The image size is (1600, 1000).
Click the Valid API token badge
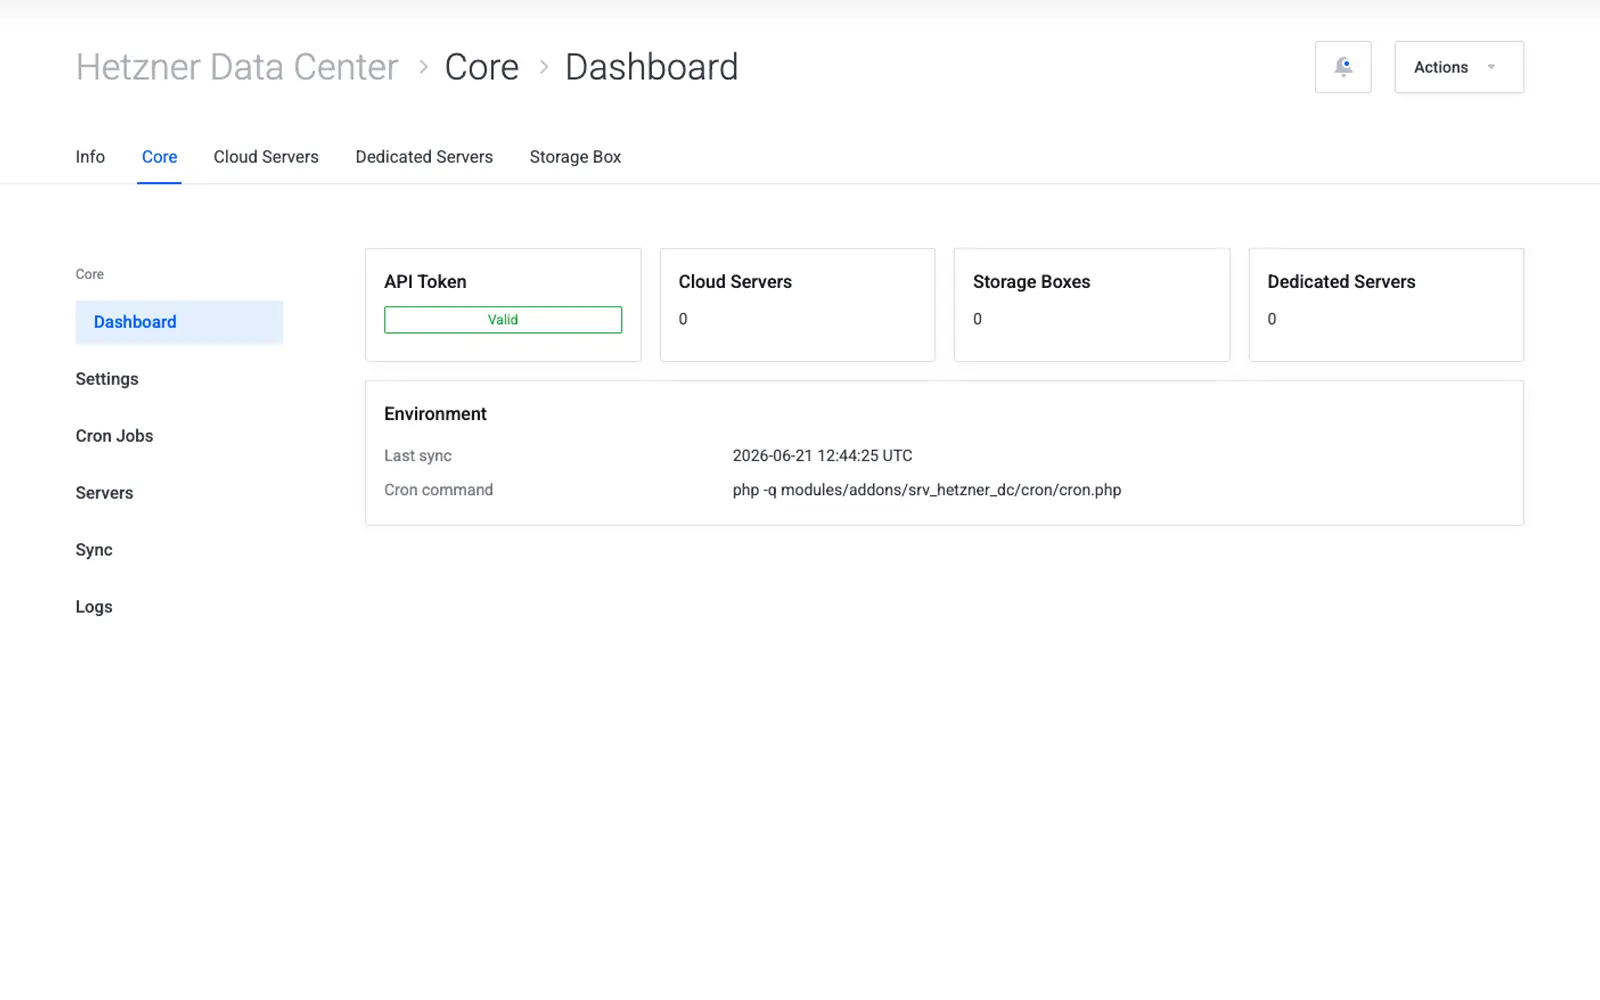[x=503, y=320]
